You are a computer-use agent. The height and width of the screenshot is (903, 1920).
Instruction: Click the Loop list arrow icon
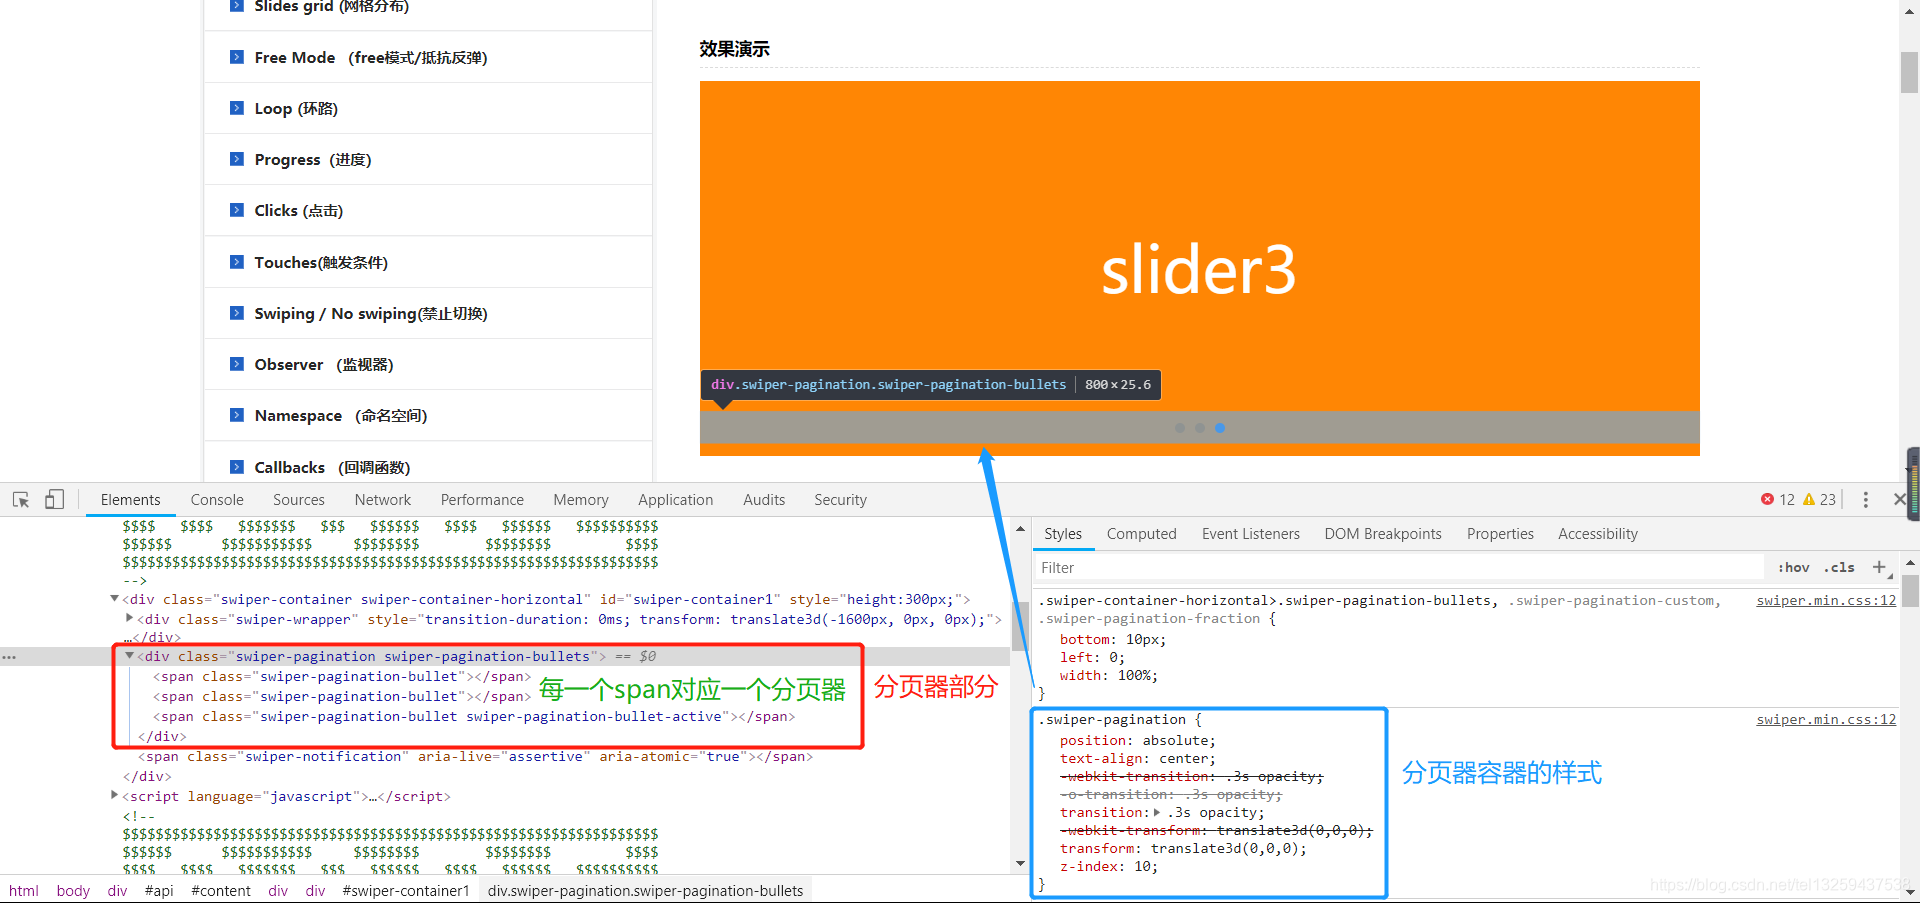pos(237,108)
